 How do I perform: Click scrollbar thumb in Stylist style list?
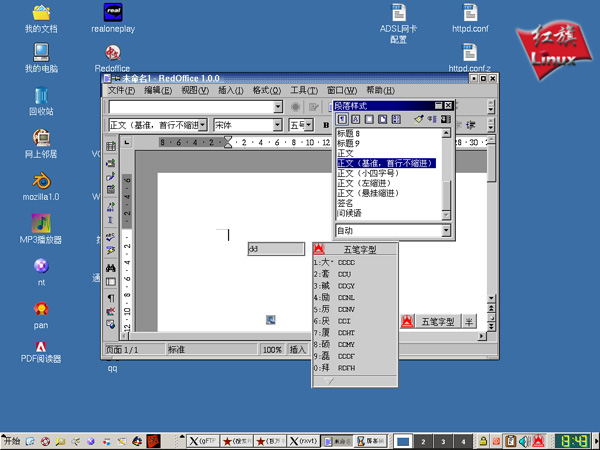coord(446,195)
